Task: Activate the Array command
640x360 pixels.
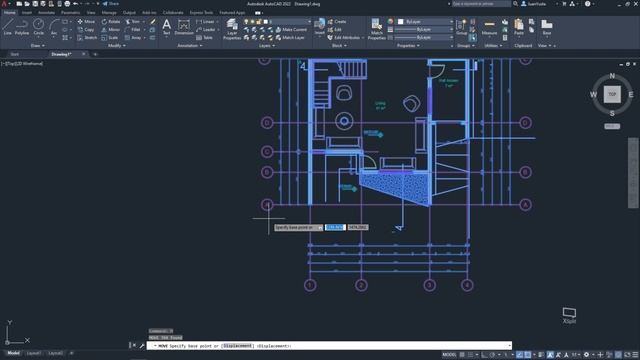Action: click(133, 38)
